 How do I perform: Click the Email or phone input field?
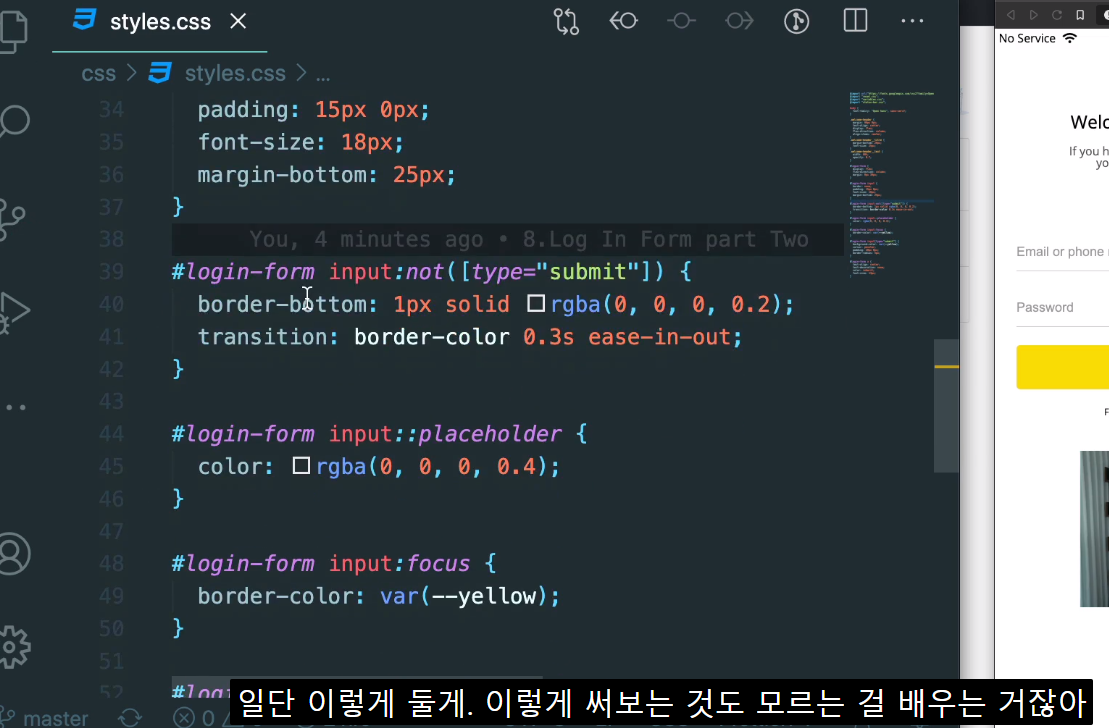click(1062, 252)
